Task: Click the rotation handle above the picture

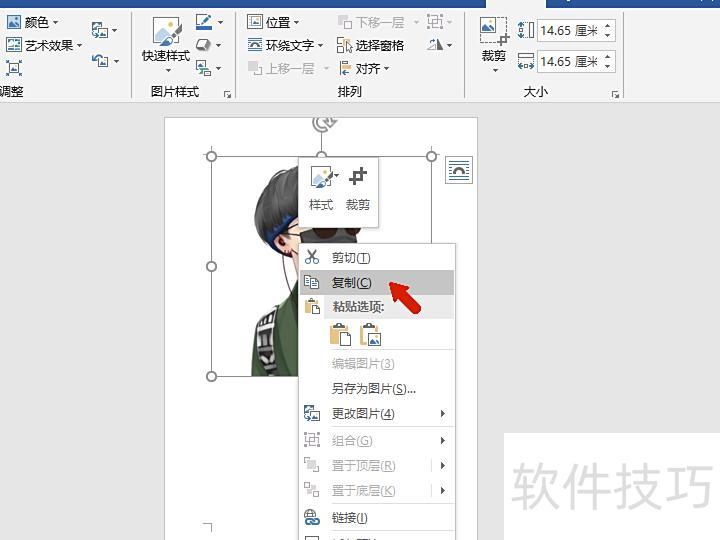Action: 322,123
